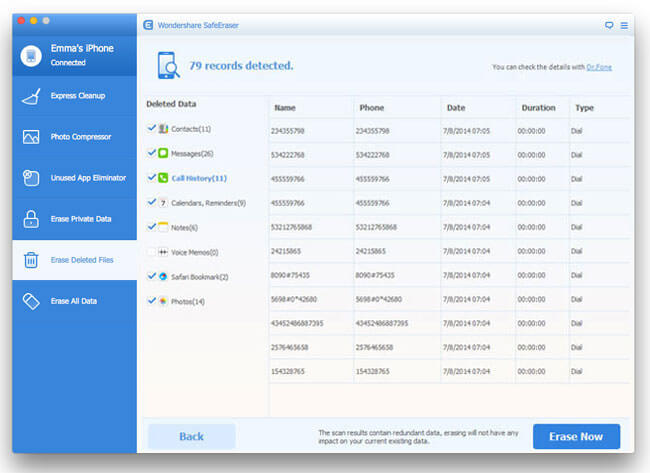Check the Voice Memos(0) checkbox
Screen dimensions: 650x473
point(152,252)
